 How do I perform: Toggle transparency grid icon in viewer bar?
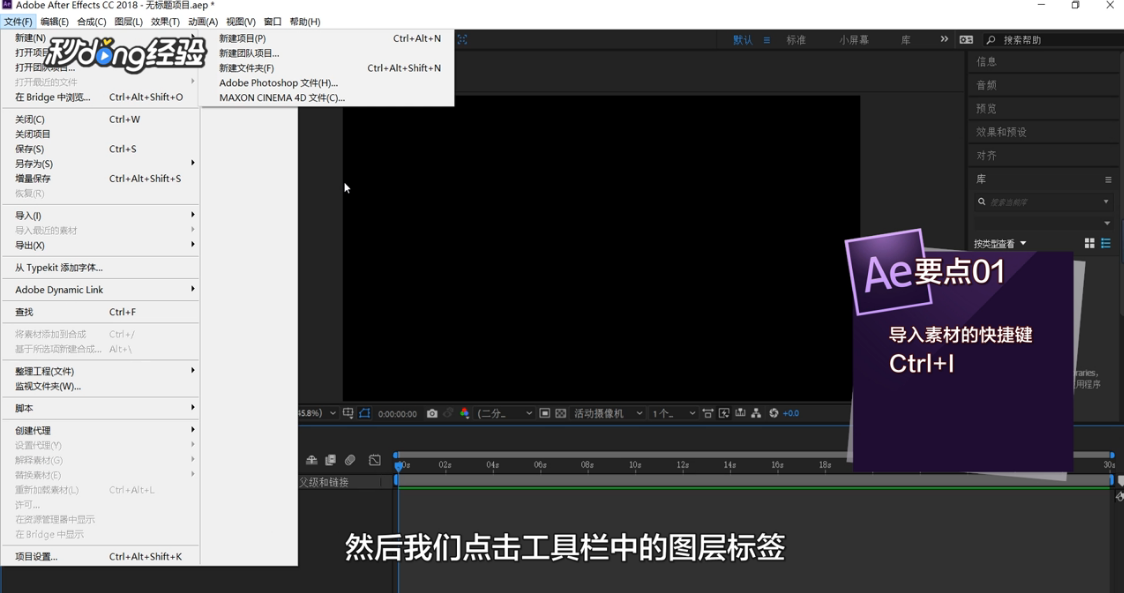[x=561, y=414]
